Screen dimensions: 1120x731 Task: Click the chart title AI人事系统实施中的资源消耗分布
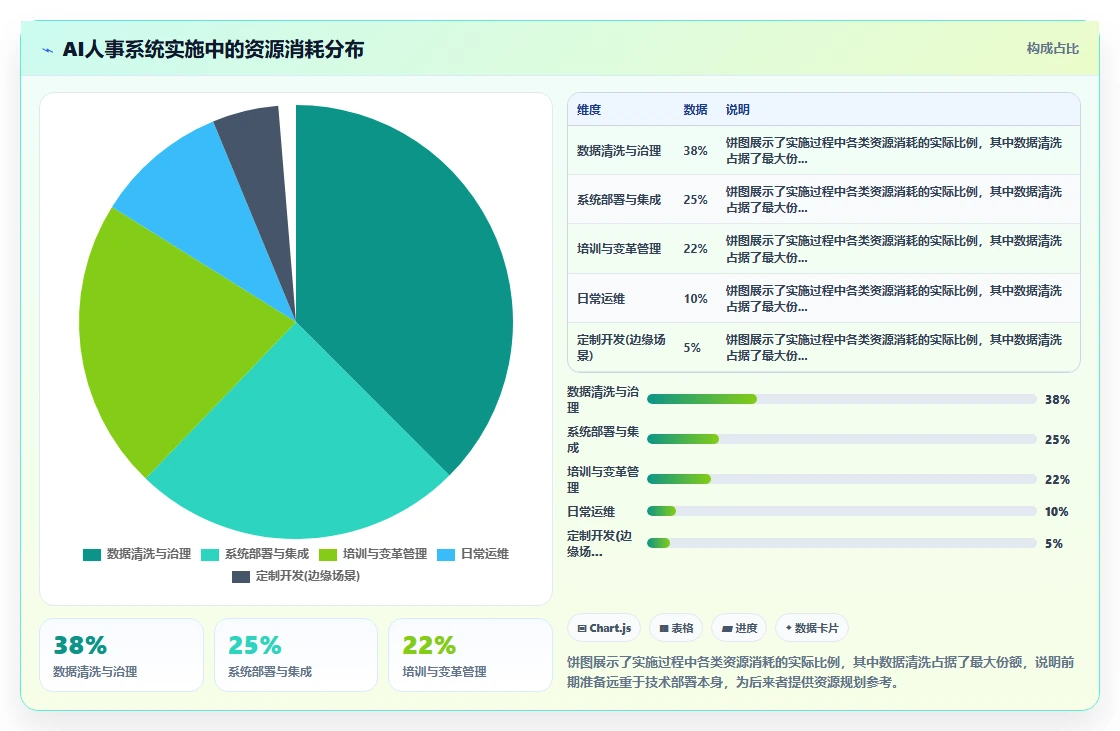coord(214,49)
